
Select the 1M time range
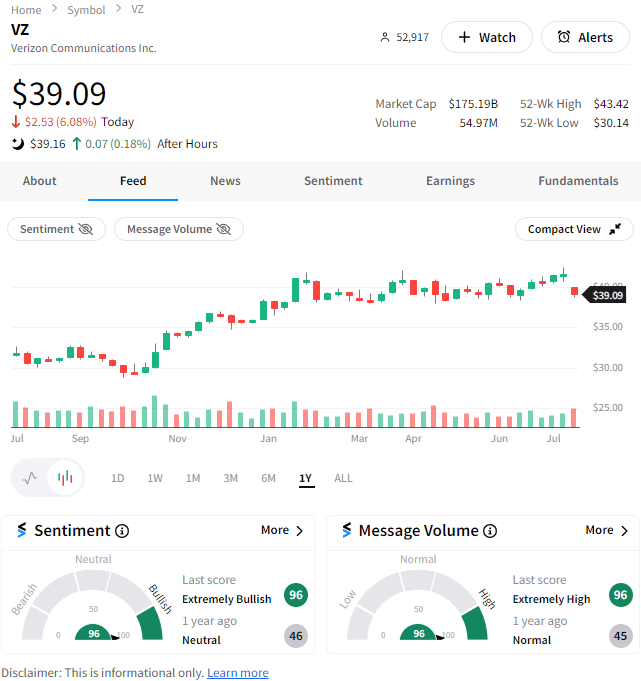[193, 478]
